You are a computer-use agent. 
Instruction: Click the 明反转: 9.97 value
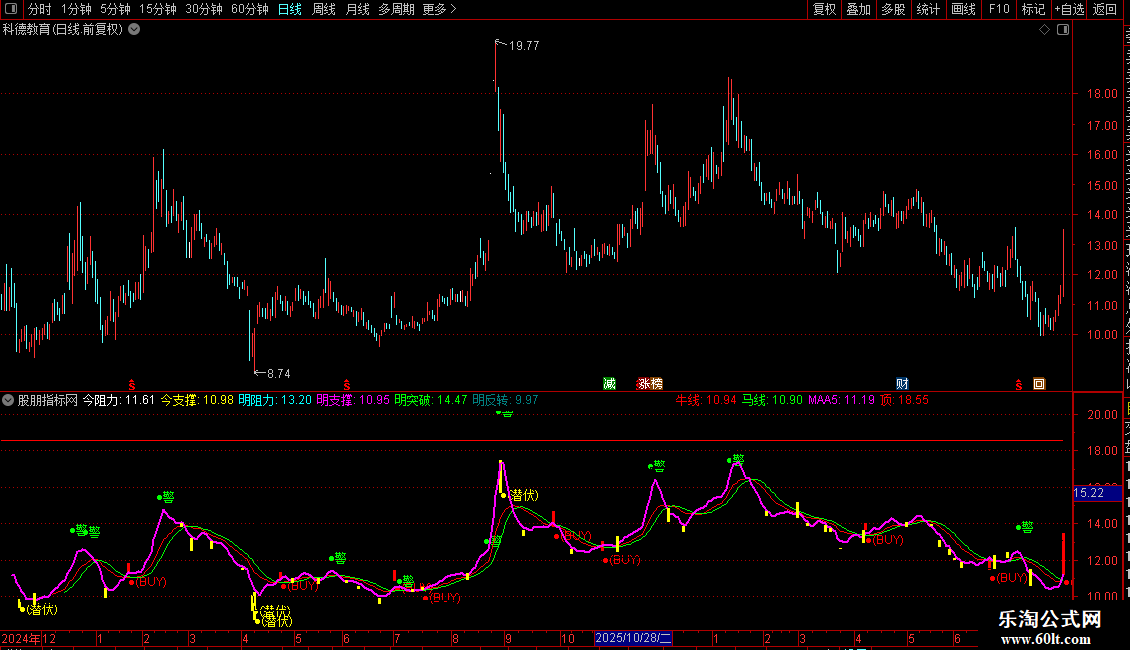tap(505, 400)
